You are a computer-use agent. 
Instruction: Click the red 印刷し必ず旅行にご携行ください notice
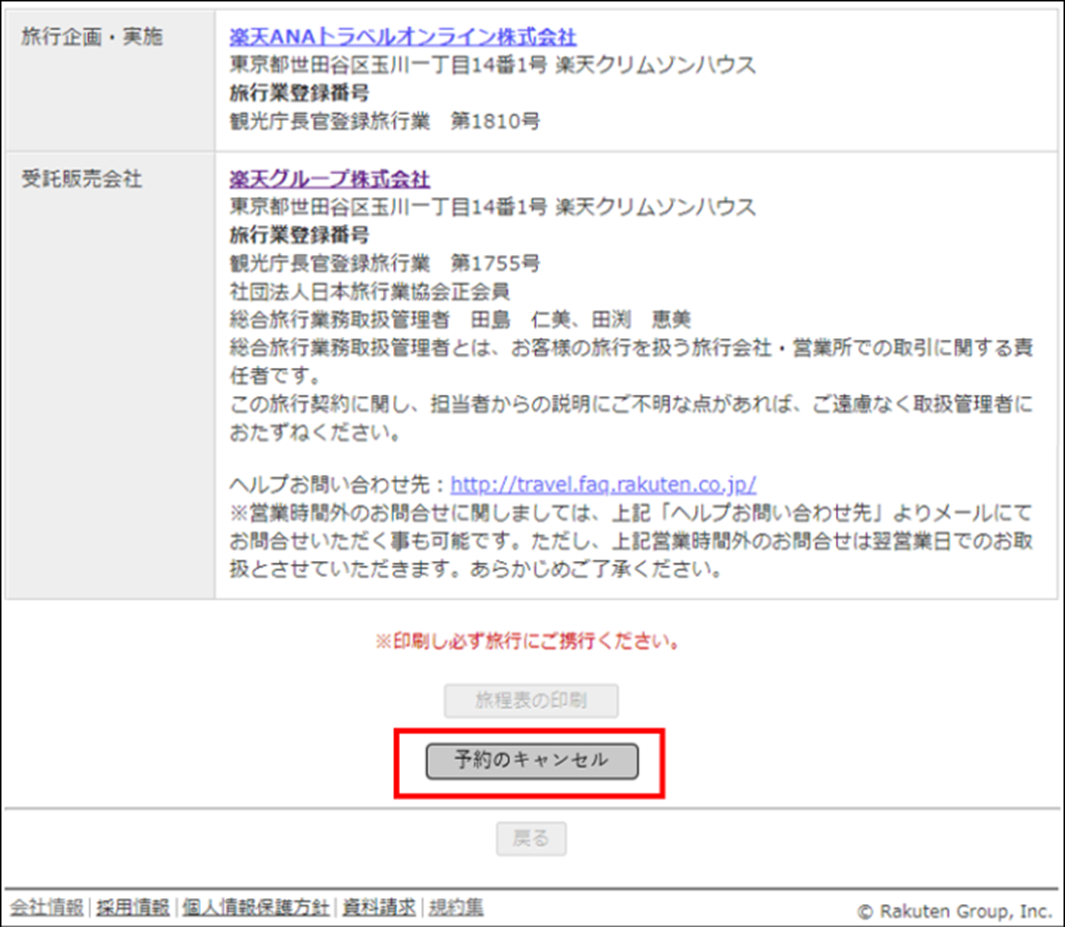528,642
